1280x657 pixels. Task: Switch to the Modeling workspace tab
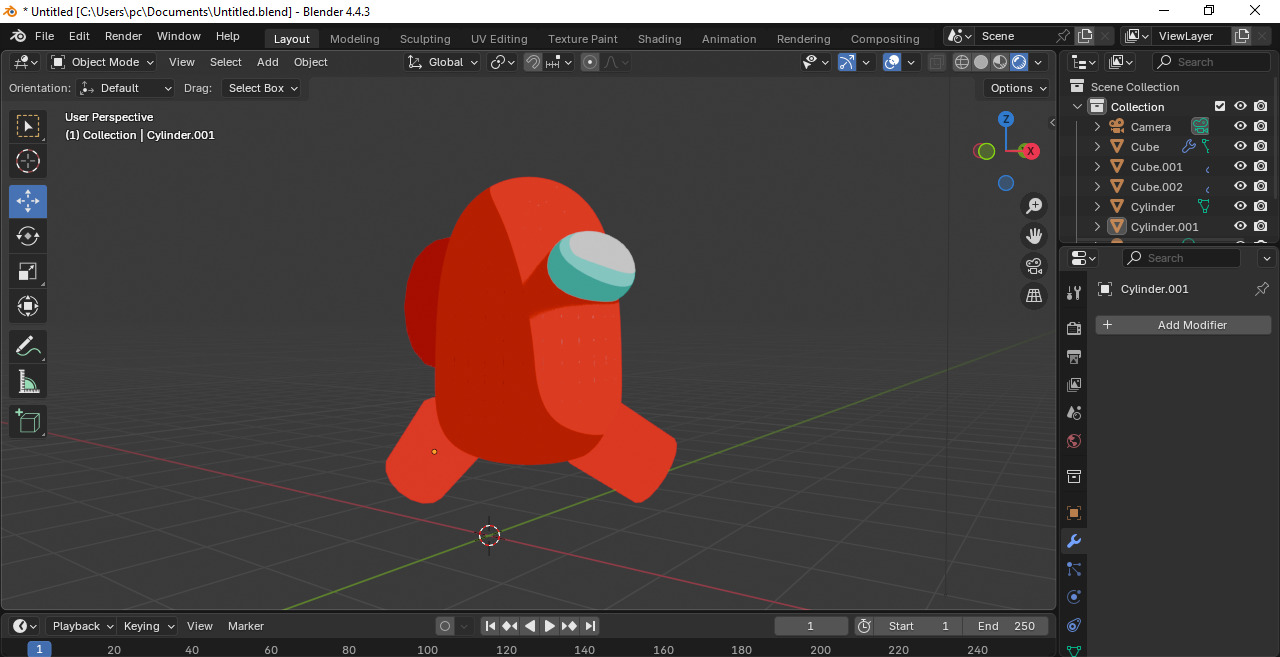tap(355, 39)
